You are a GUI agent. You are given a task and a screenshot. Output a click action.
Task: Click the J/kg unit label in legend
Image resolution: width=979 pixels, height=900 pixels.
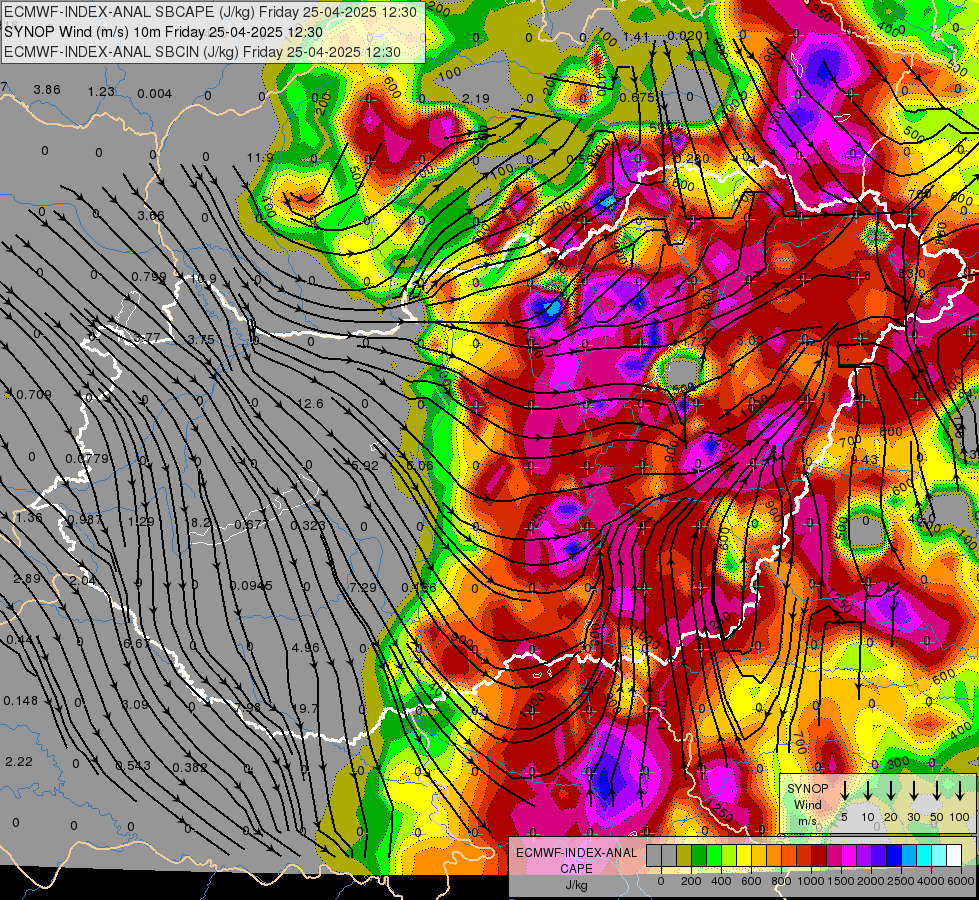point(576,885)
